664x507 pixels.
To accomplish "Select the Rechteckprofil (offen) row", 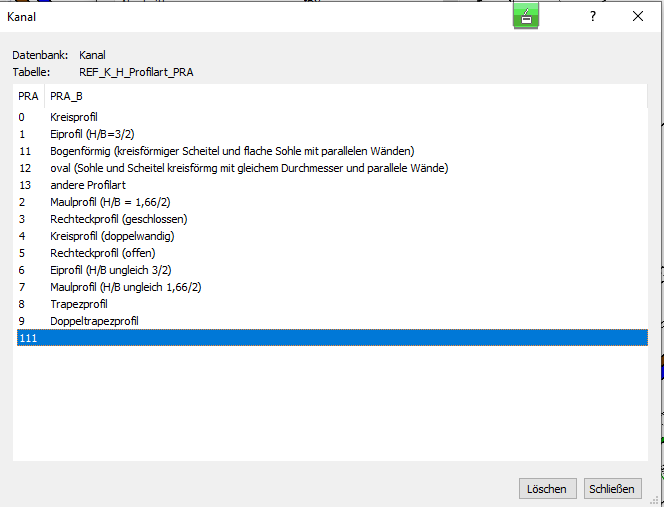I will (x=103, y=253).
